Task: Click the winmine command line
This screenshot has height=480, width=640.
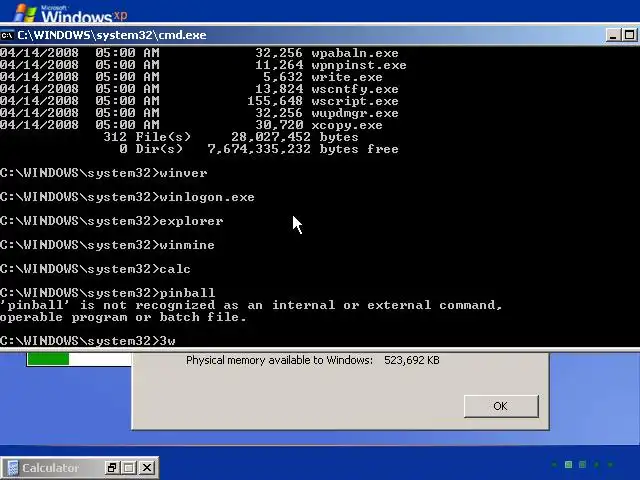Action: click(x=107, y=245)
